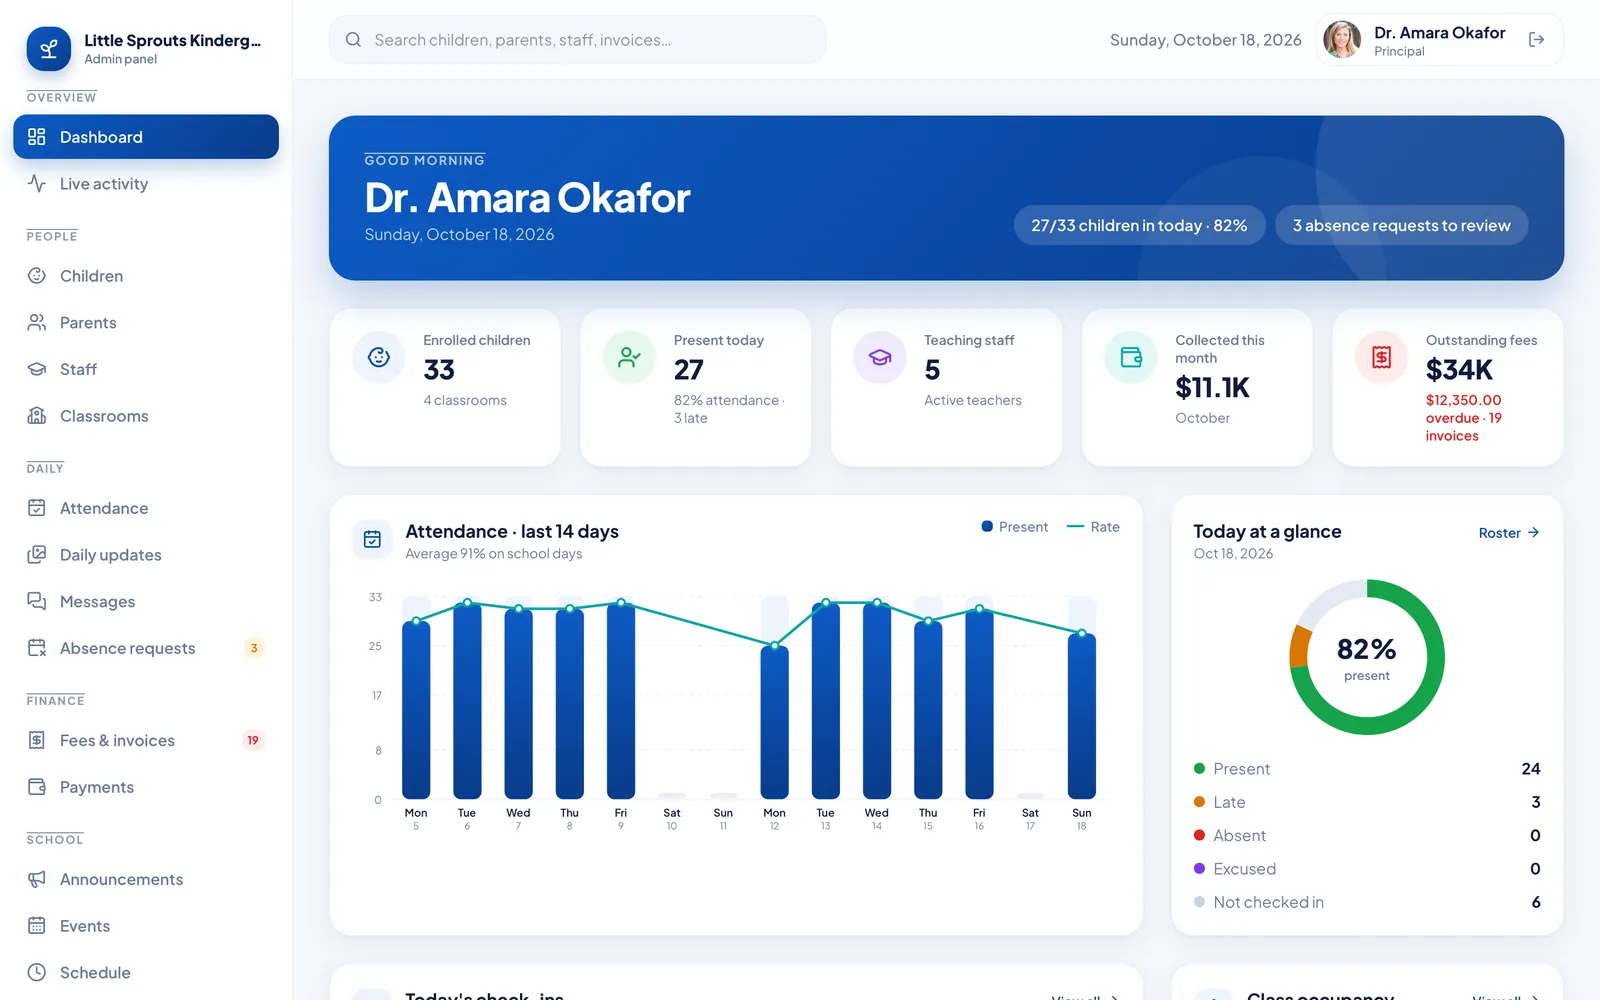Open the Schedule sidebar item
The image size is (1600, 1000).
click(146, 972)
